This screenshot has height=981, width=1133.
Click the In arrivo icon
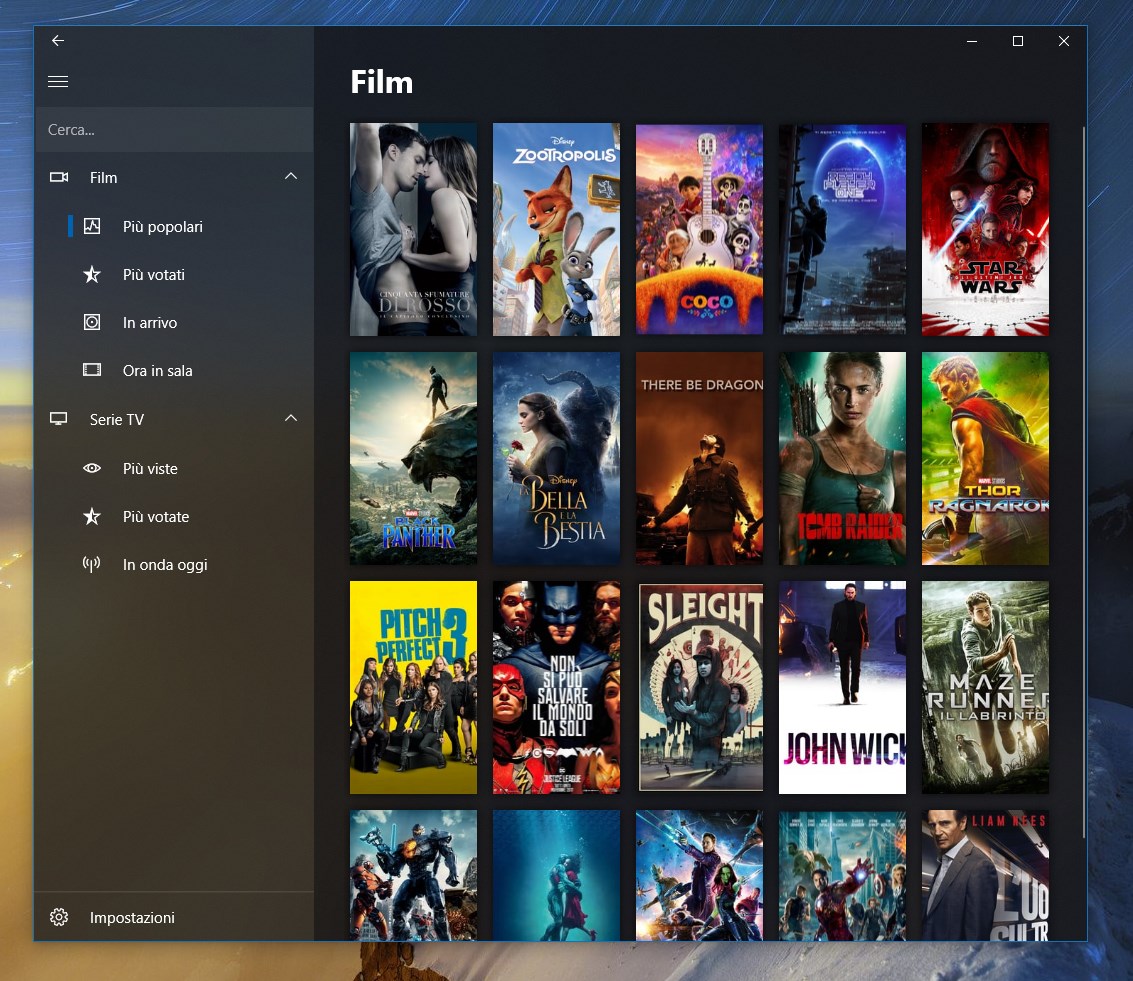coord(92,322)
